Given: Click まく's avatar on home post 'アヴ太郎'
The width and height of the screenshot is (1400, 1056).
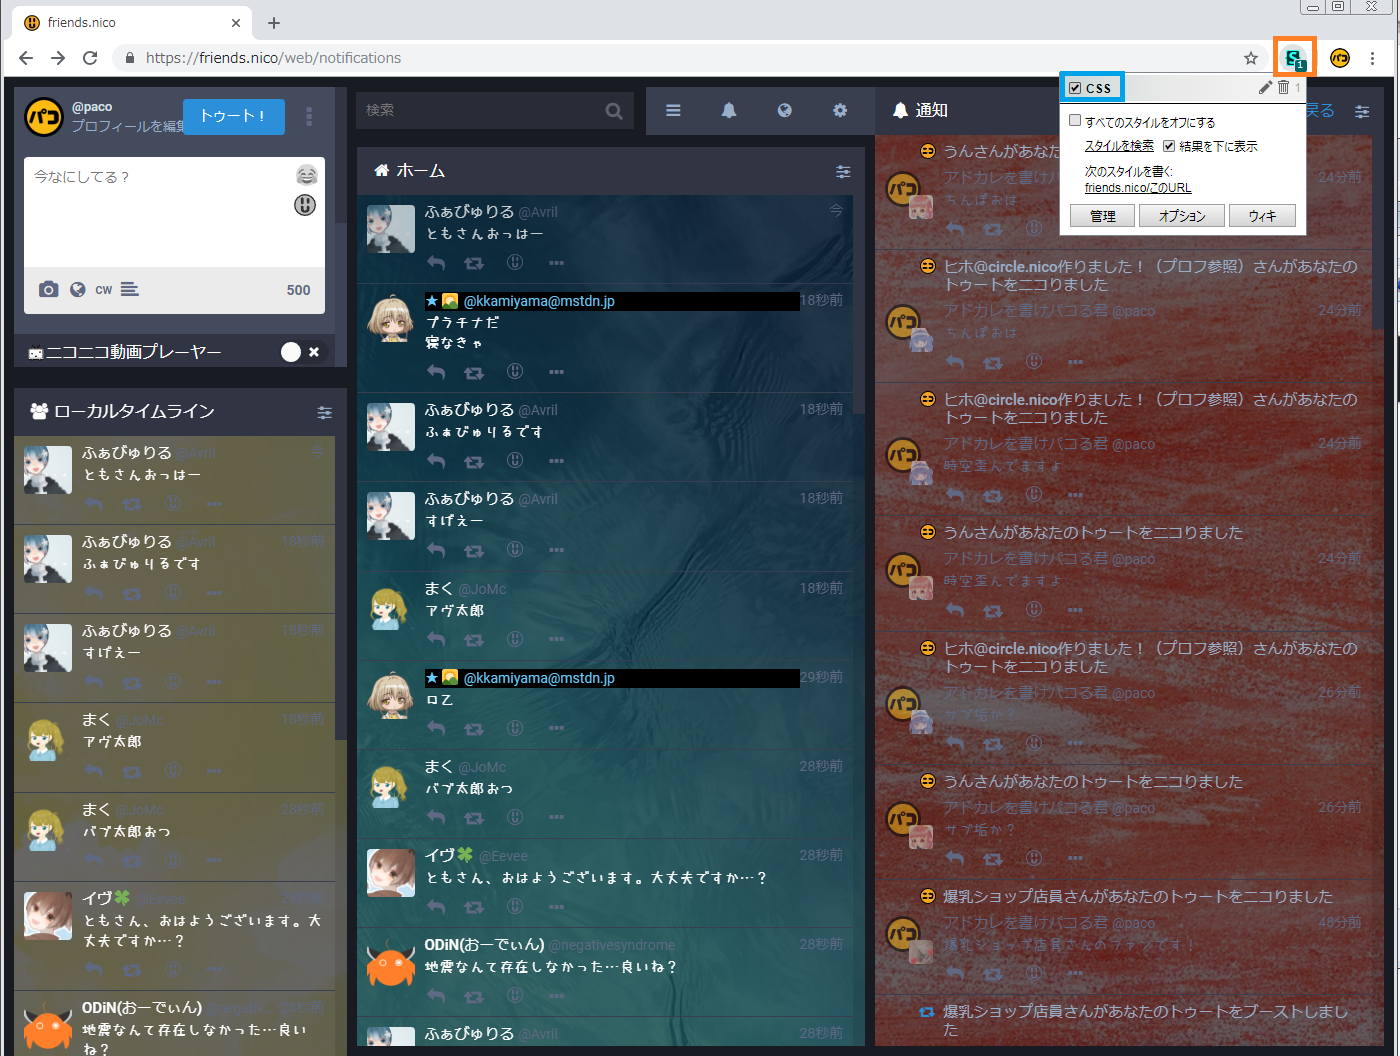Looking at the screenshot, I should tap(391, 607).
